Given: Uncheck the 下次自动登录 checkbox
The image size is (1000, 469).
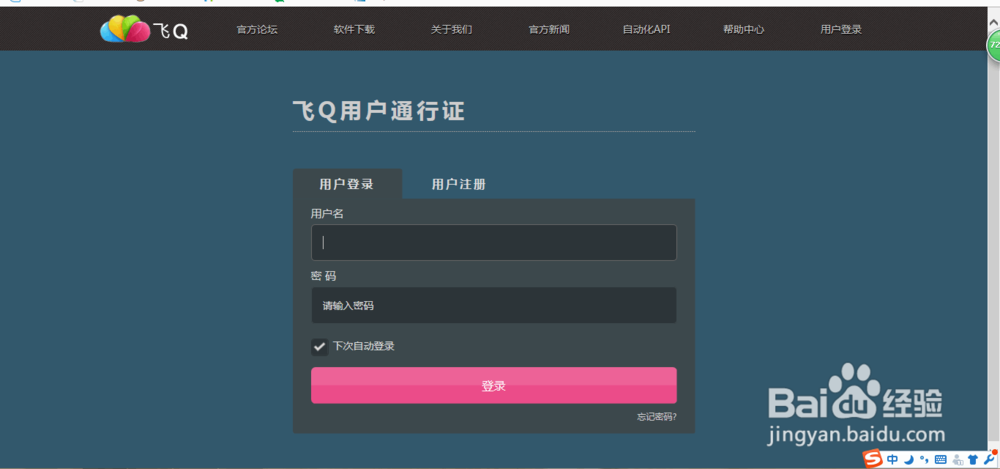Looking at the screenshot, I should click(x=320, y=347).
